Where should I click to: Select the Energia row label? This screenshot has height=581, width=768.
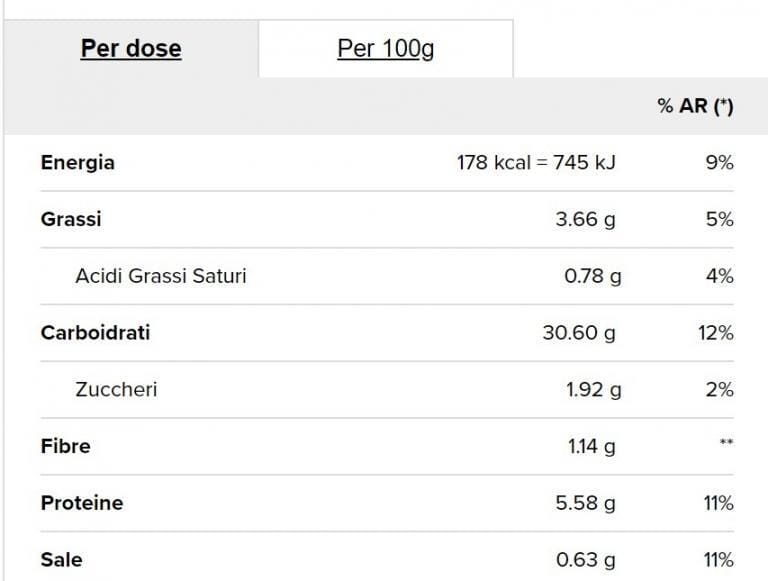pos(78,163)
